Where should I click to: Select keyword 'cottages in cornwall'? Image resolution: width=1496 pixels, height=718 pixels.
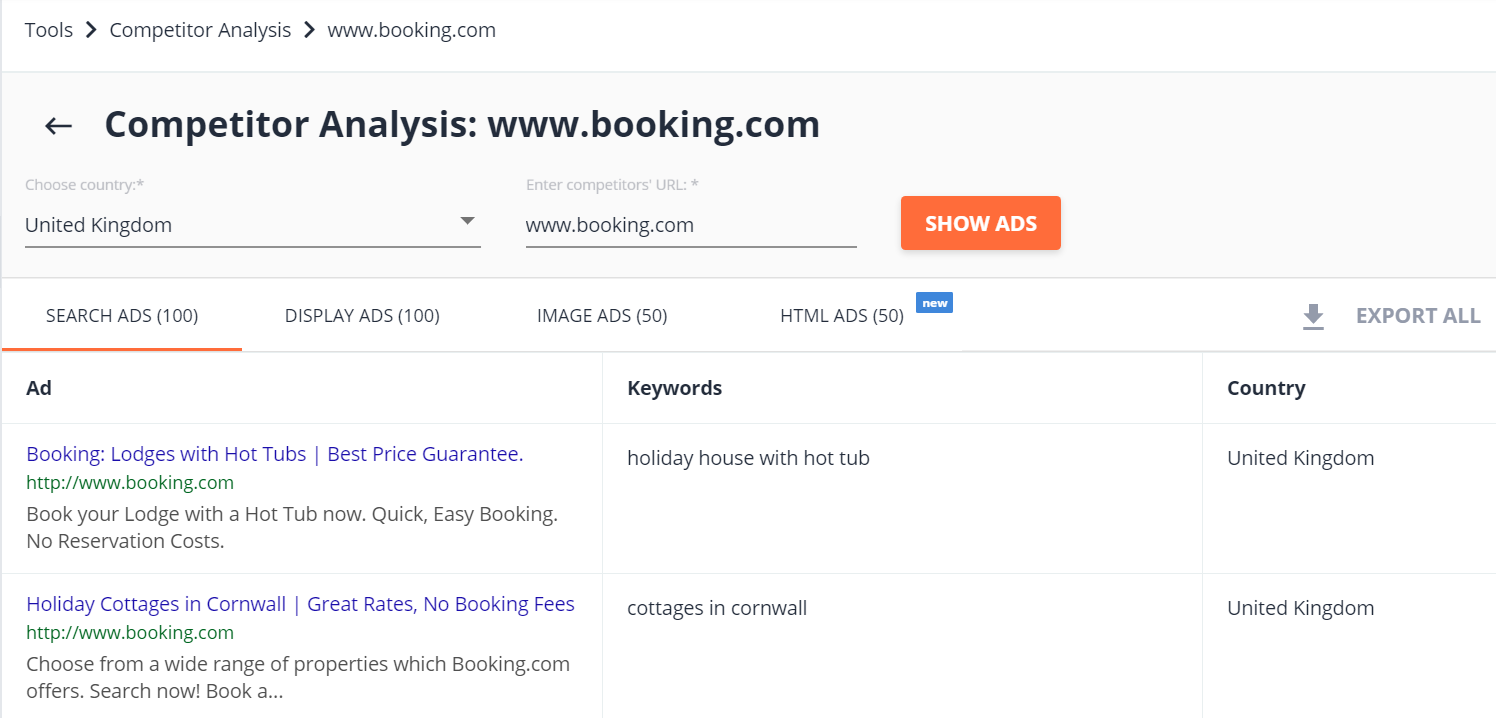[717, 608]
